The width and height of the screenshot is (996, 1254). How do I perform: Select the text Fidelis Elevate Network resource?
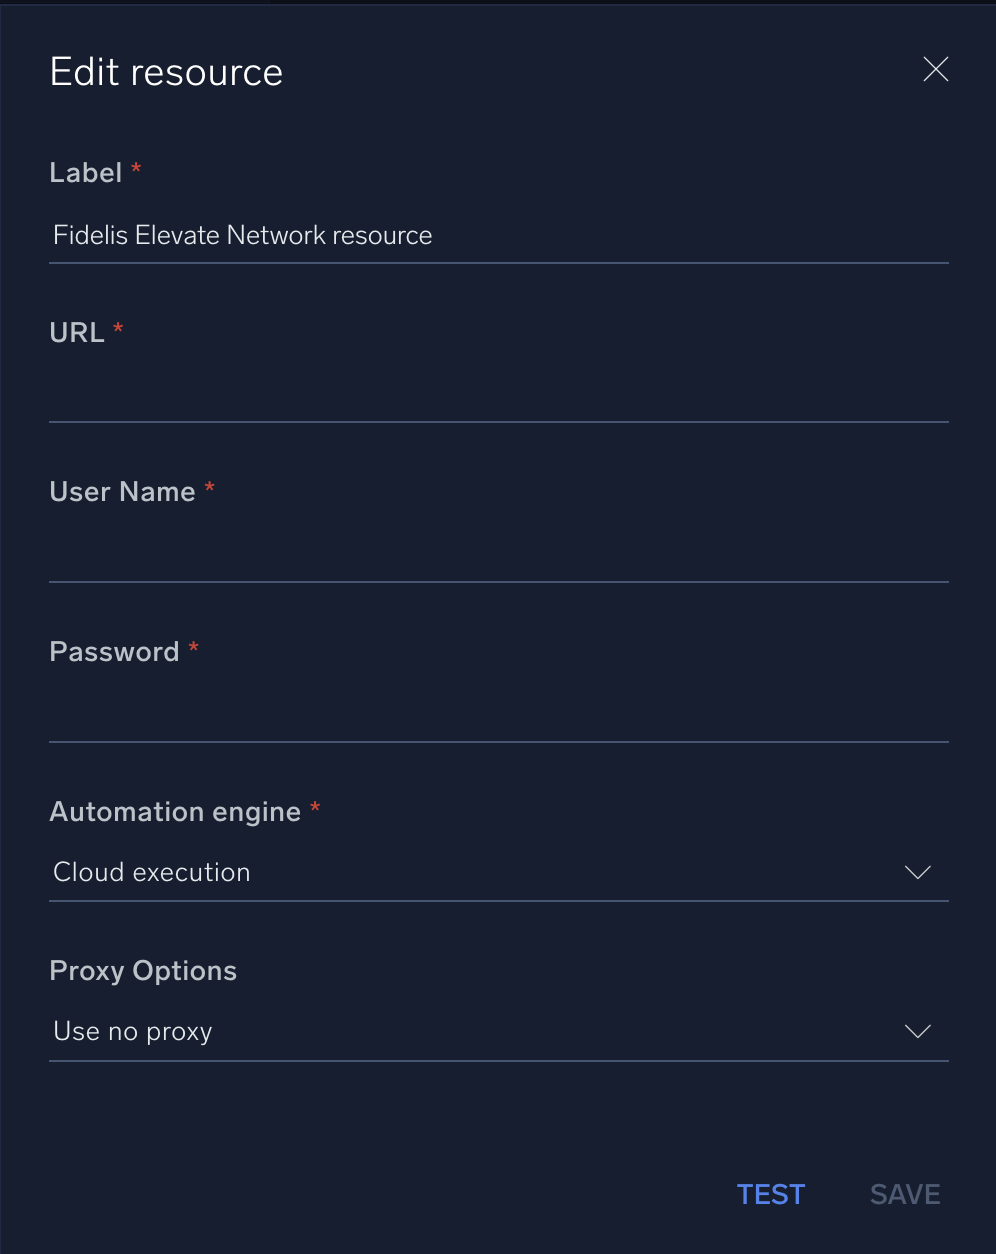click(x=242, y=235)
